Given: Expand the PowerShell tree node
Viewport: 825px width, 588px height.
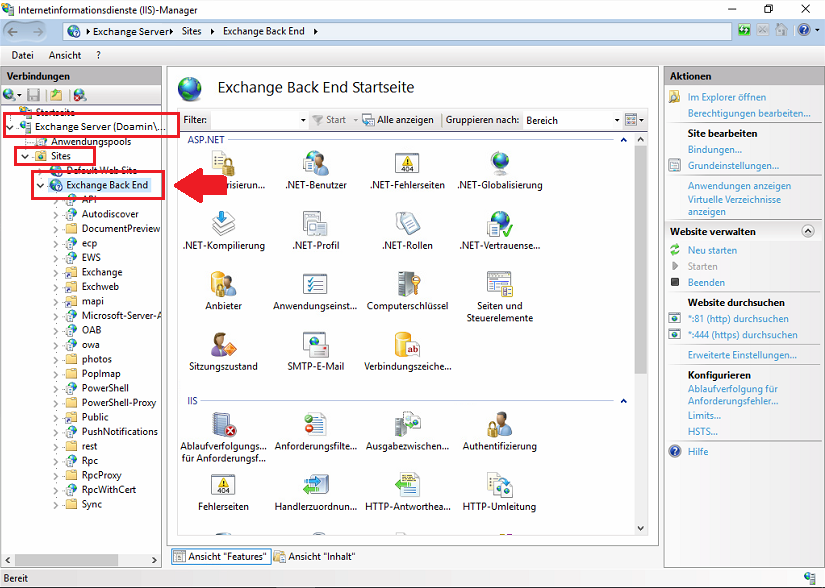Looking at the screenshot, I should click(56, 389).
